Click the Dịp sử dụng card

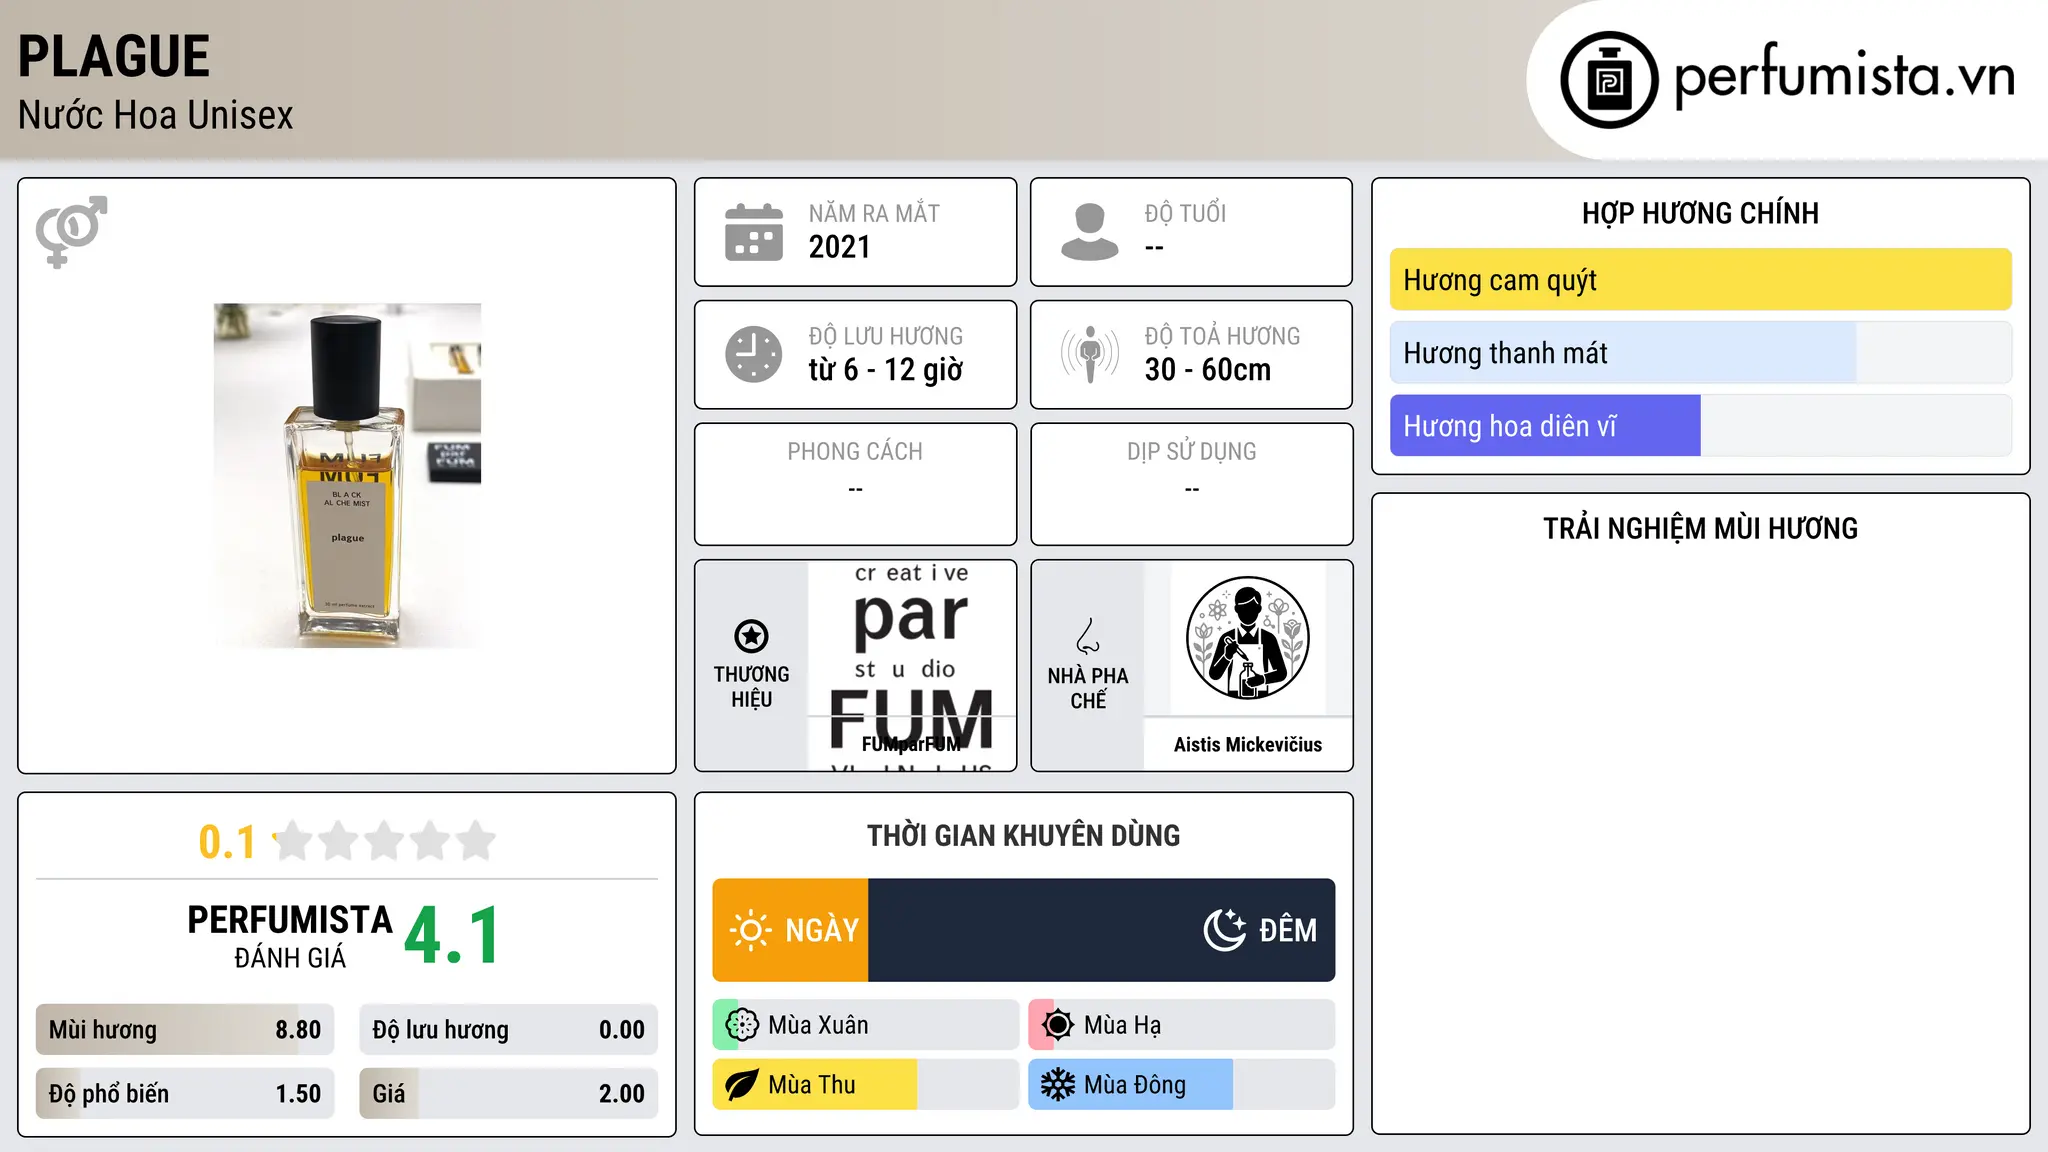(x=1191, y=484)
